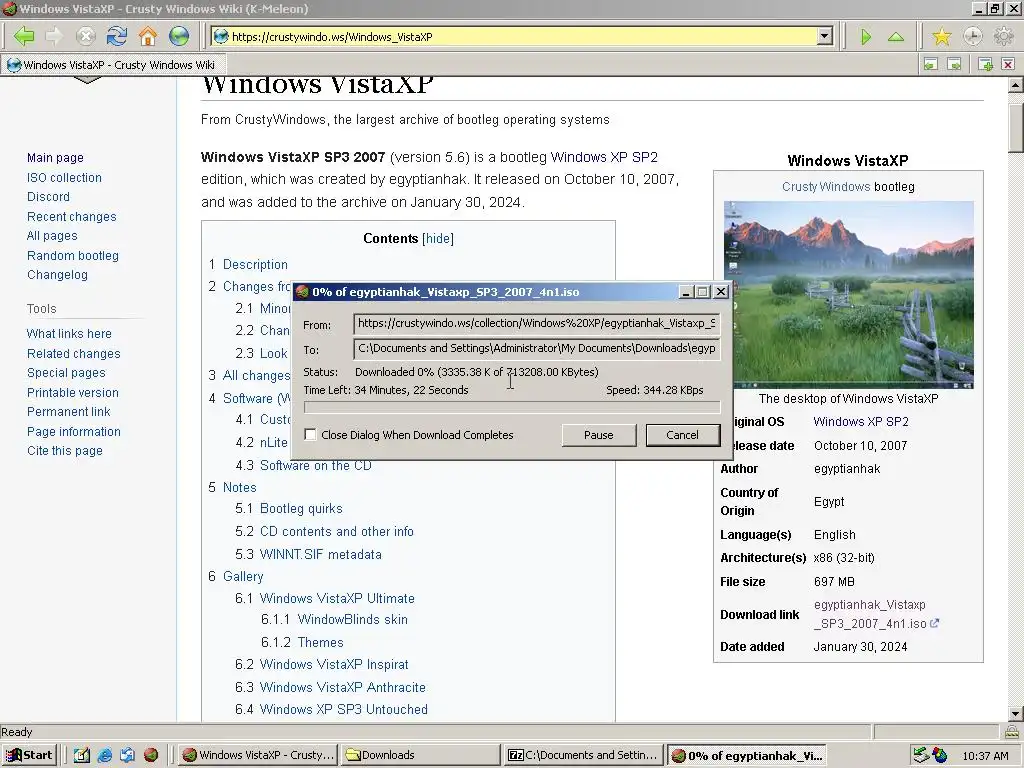This screenshot has height=768, width=1024.
Task: Click the Show Desktop quick launch icon
Action: tap(82, 755)
